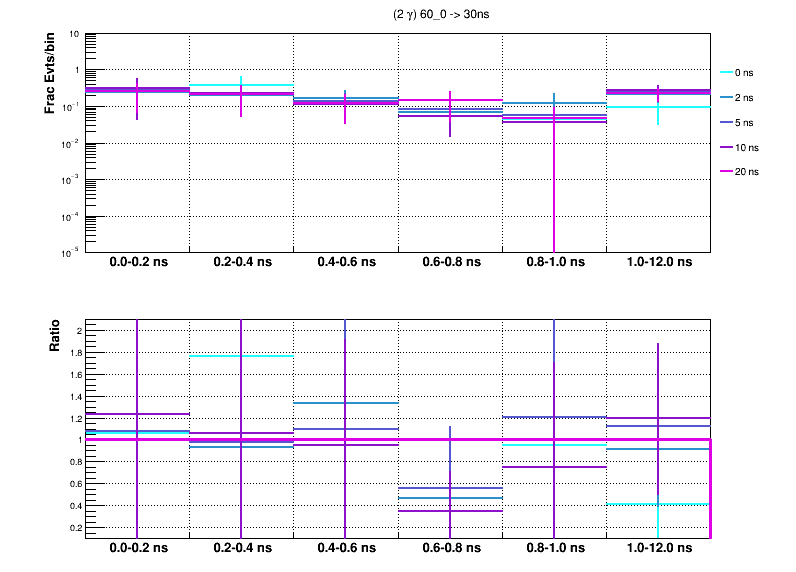
Task: Click the plot title '(2 γ) 60_0 -> 30ns'
Action: [449, 16]
